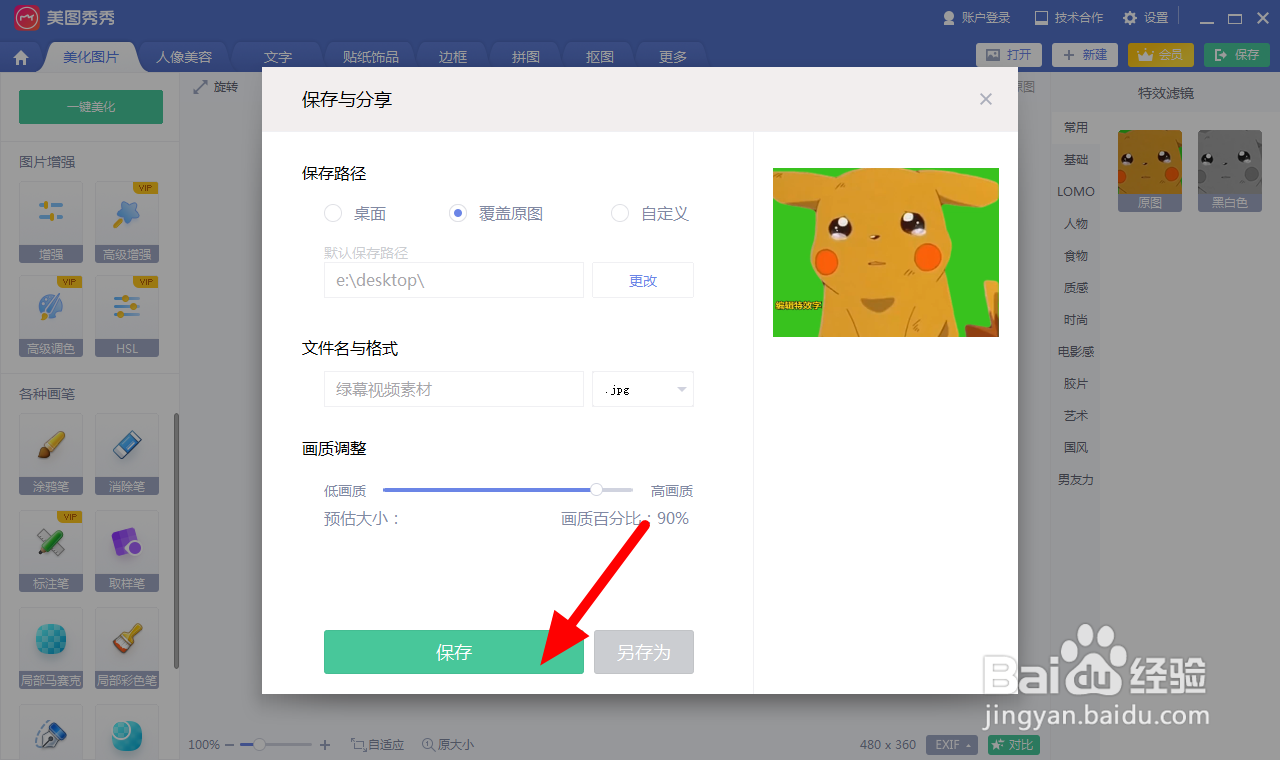Click the 新建 button
1280x760 pixels.
point(1085,55)
